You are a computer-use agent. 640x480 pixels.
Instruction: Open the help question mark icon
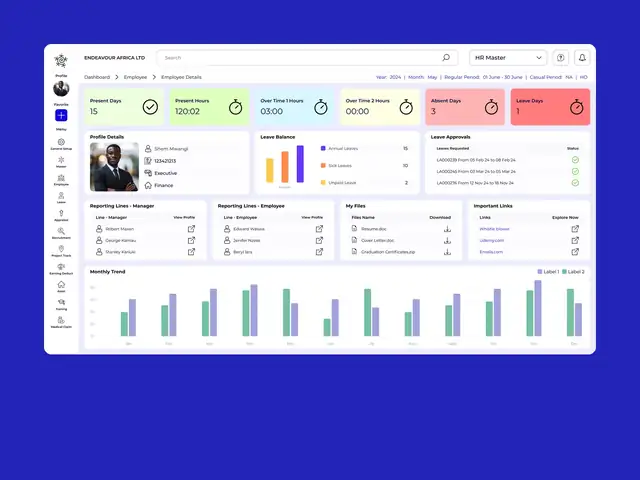[x=561, y=58]
